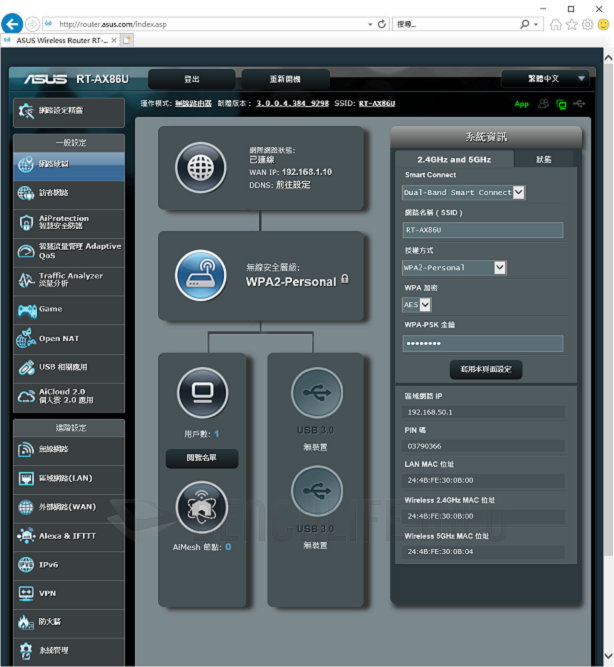
Task: Select the wireless router security icon
Action: point(200,275)
